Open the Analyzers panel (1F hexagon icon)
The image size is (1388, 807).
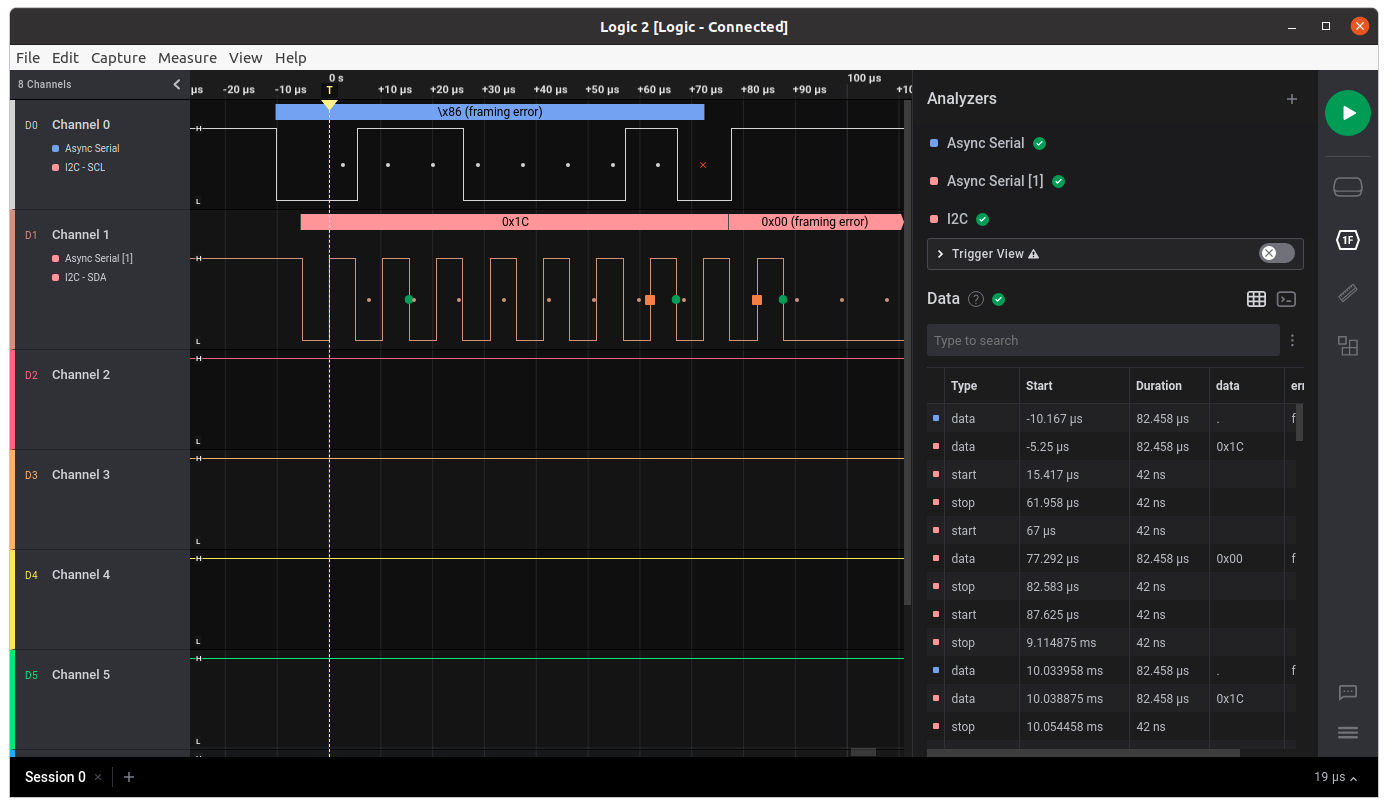[x=1348, y=240]
